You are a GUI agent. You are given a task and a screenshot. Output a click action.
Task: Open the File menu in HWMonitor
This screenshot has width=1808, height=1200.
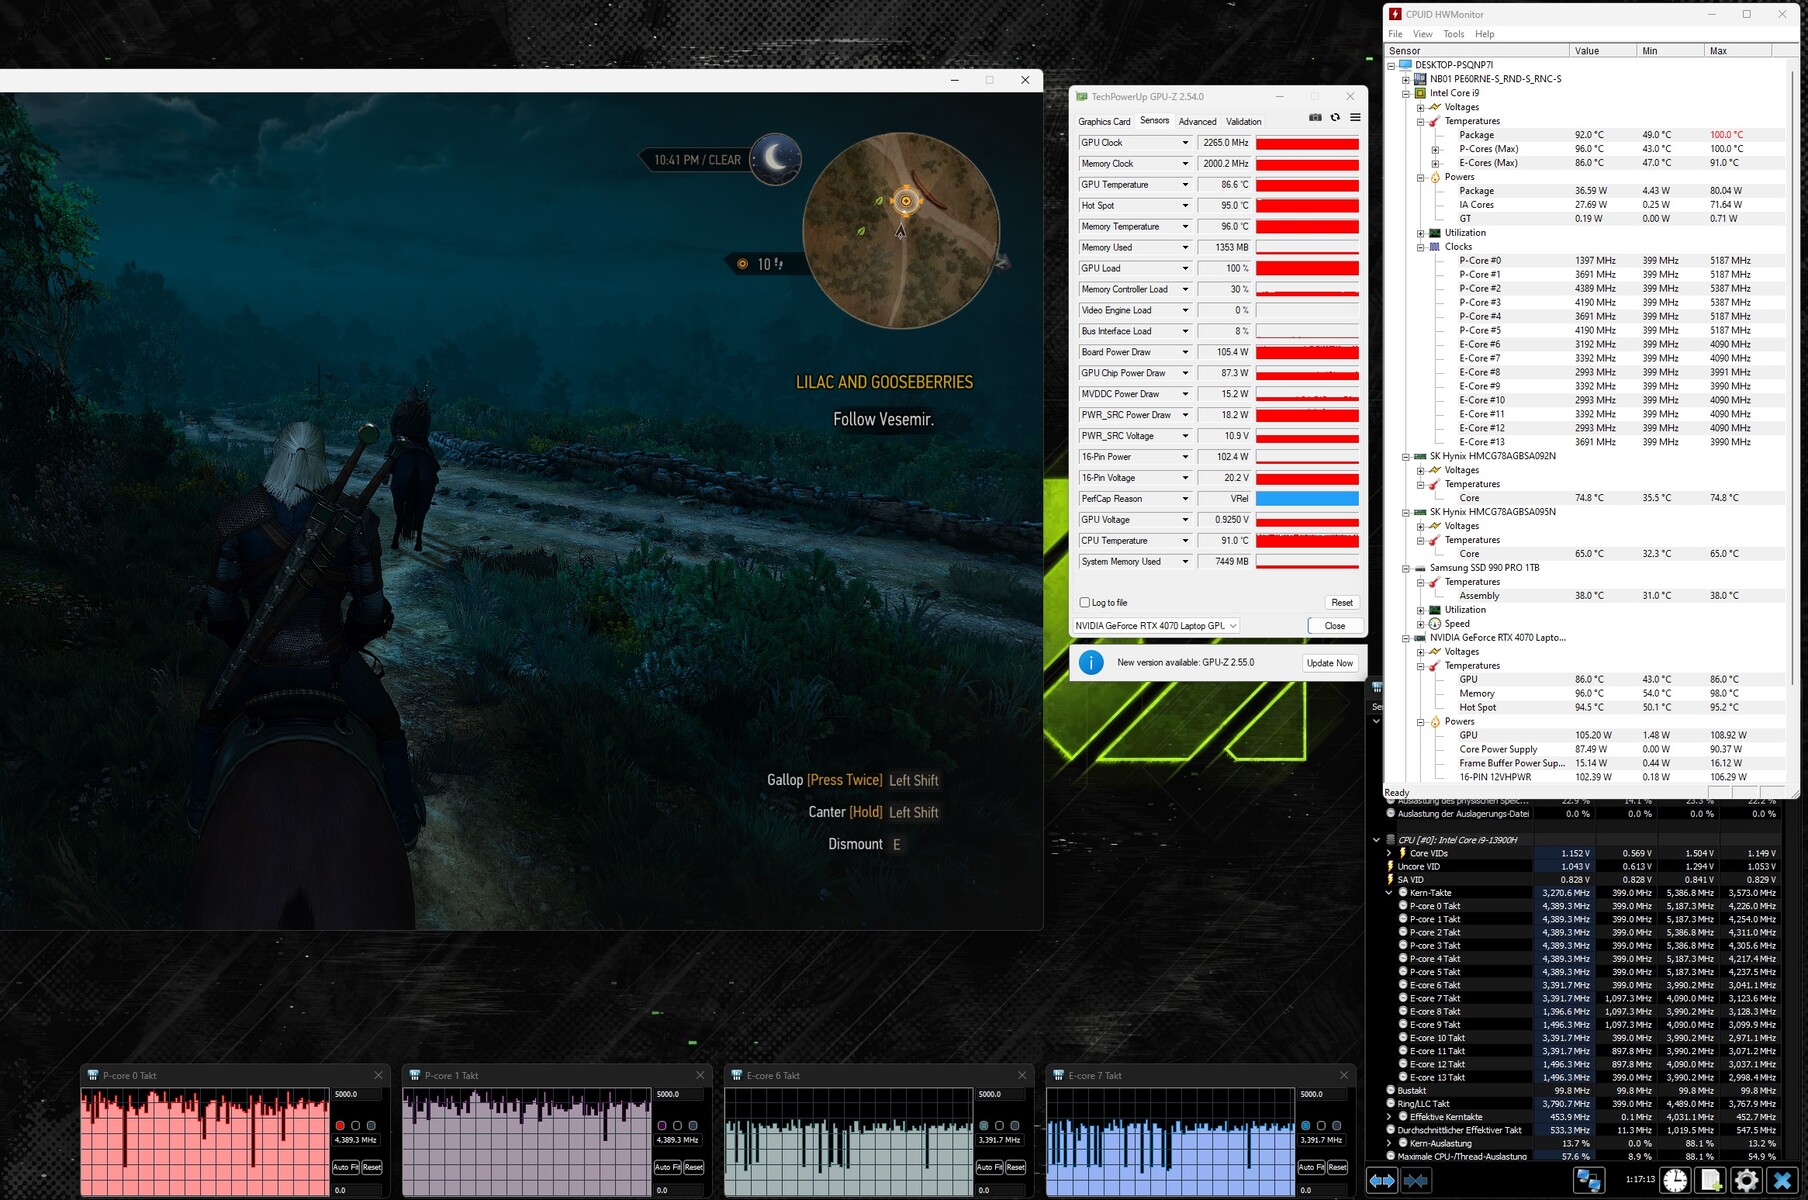coord(1395,34)
